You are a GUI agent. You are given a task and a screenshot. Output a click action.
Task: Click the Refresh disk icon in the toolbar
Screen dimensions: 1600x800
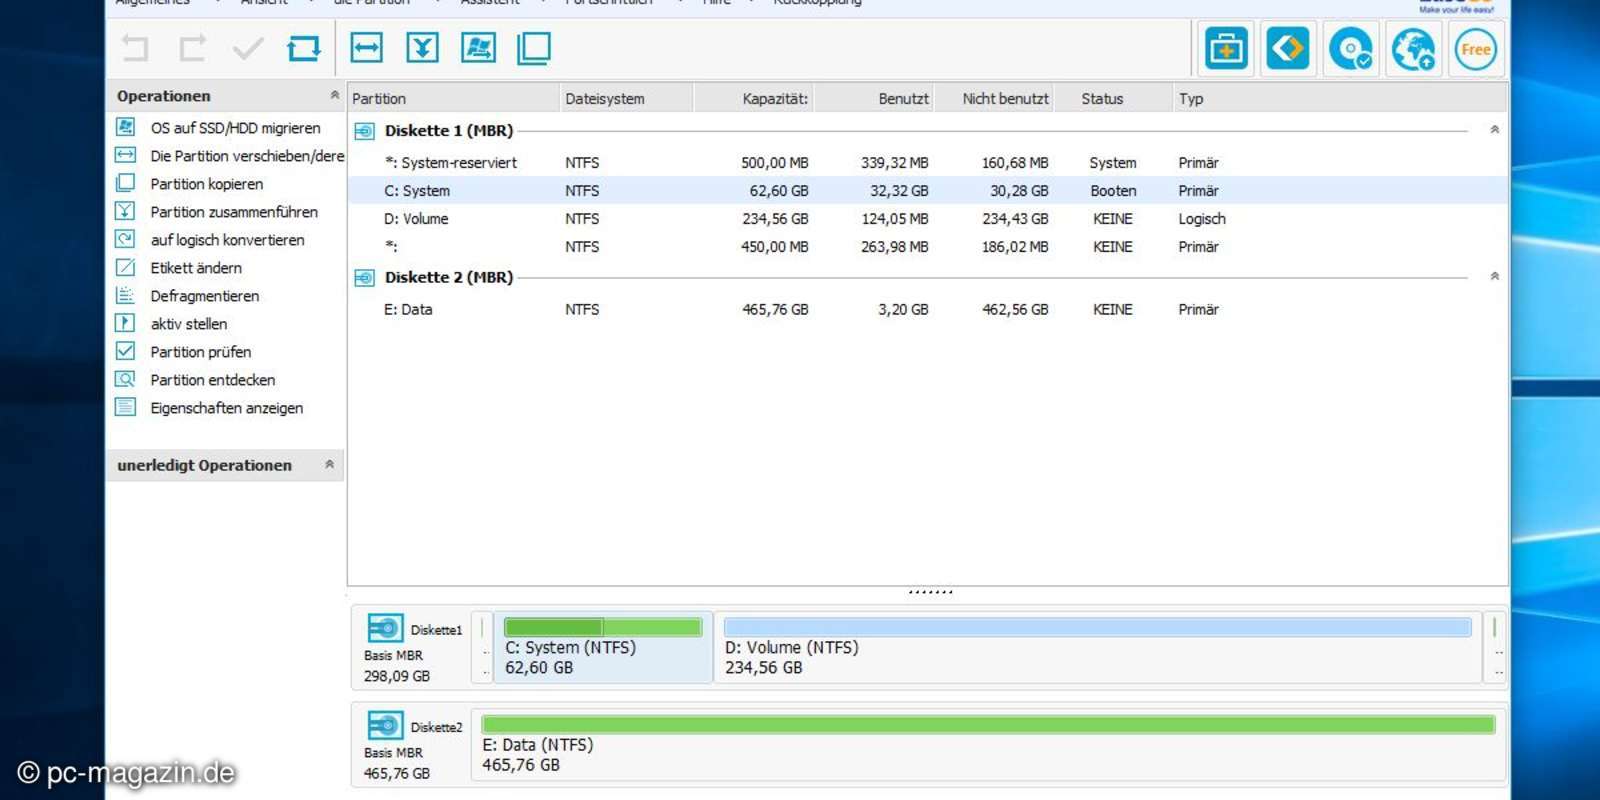[x=304, y=48]
